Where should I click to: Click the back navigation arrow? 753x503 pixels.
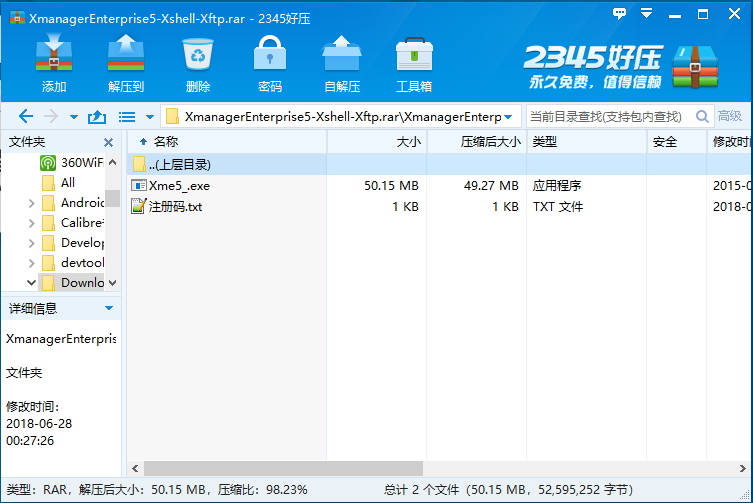pyautogui.click(x=26, y=116)
